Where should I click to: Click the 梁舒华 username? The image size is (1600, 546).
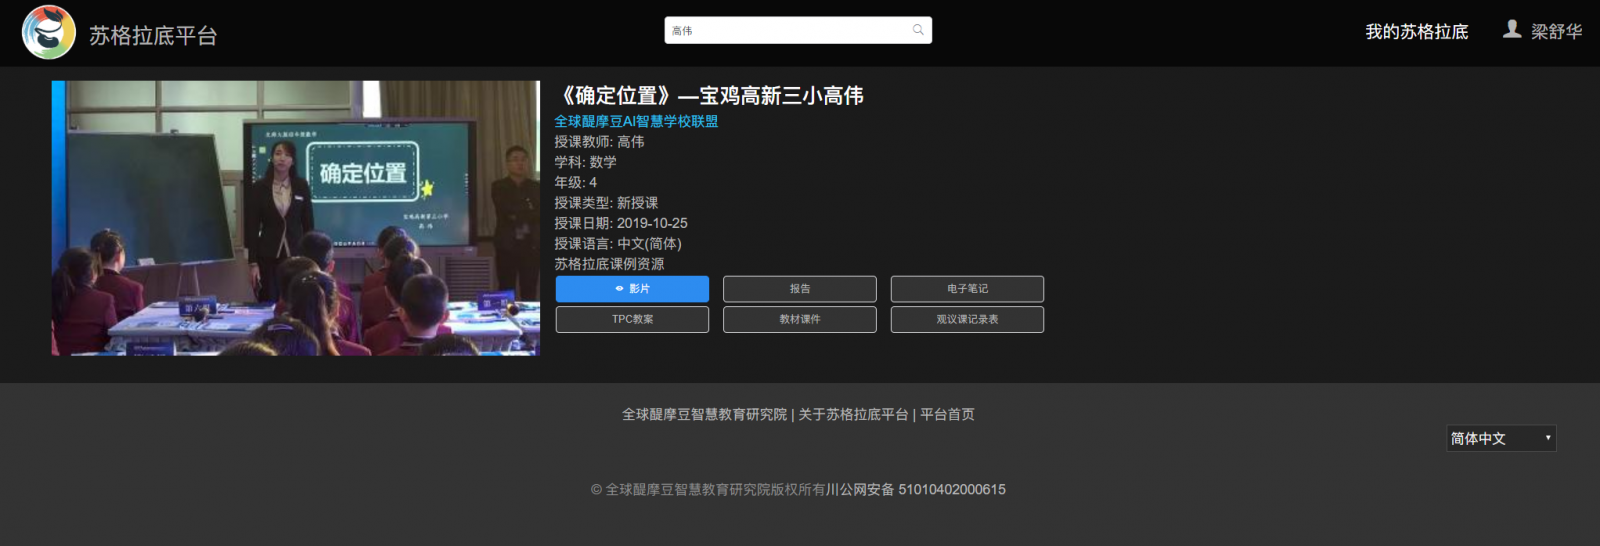pos(1556,32)
